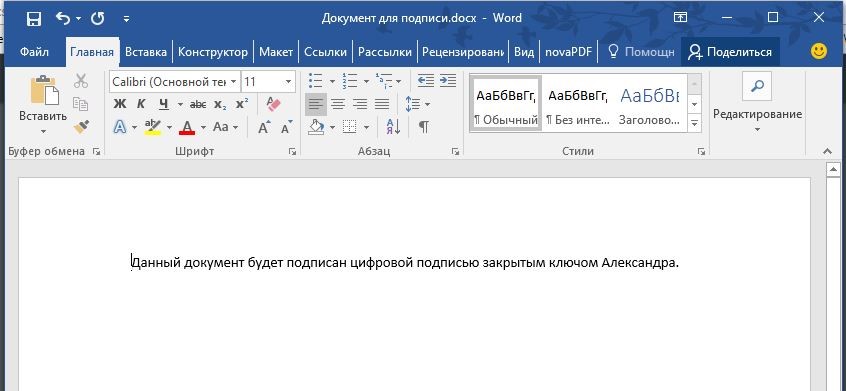Screen dimensions: 846x391
Task: Toggle strikethrough abc formatting
Action: coord(198,104)
